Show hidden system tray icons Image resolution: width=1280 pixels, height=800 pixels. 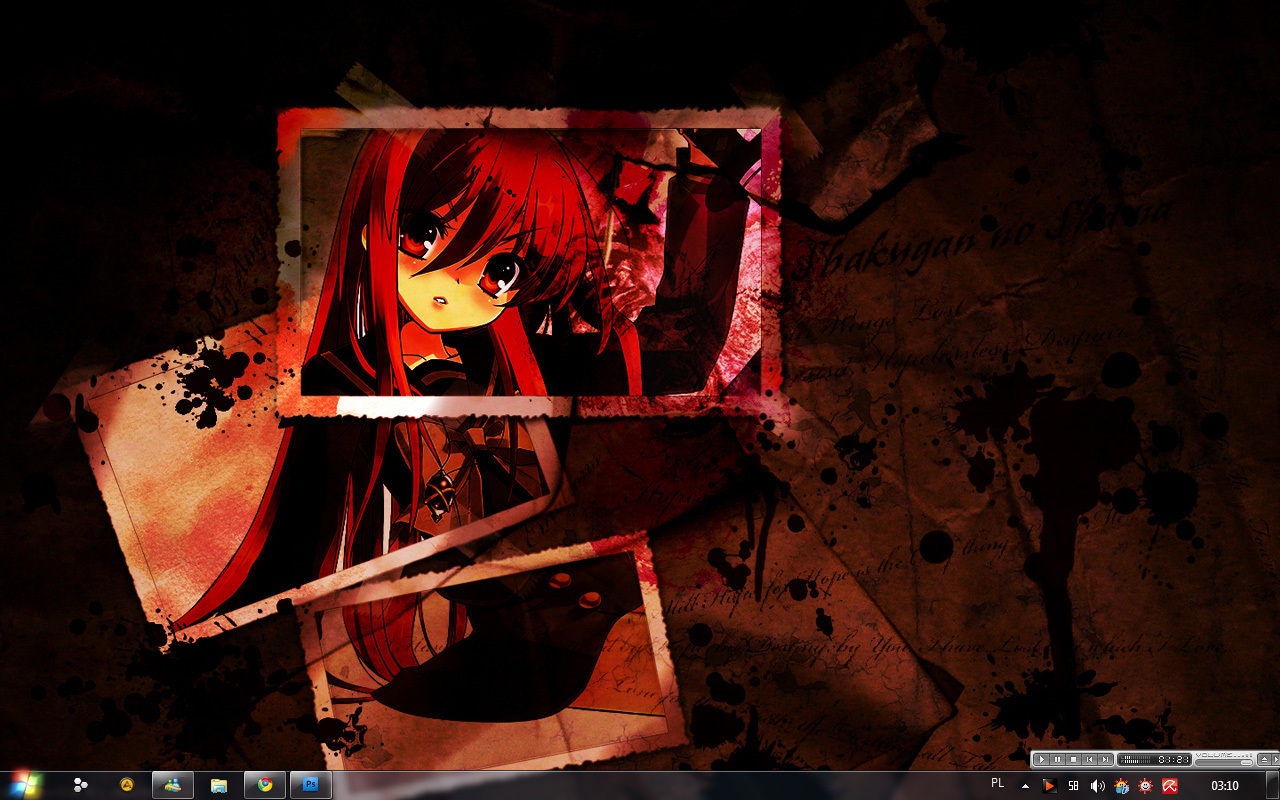tap(1025, 786)
